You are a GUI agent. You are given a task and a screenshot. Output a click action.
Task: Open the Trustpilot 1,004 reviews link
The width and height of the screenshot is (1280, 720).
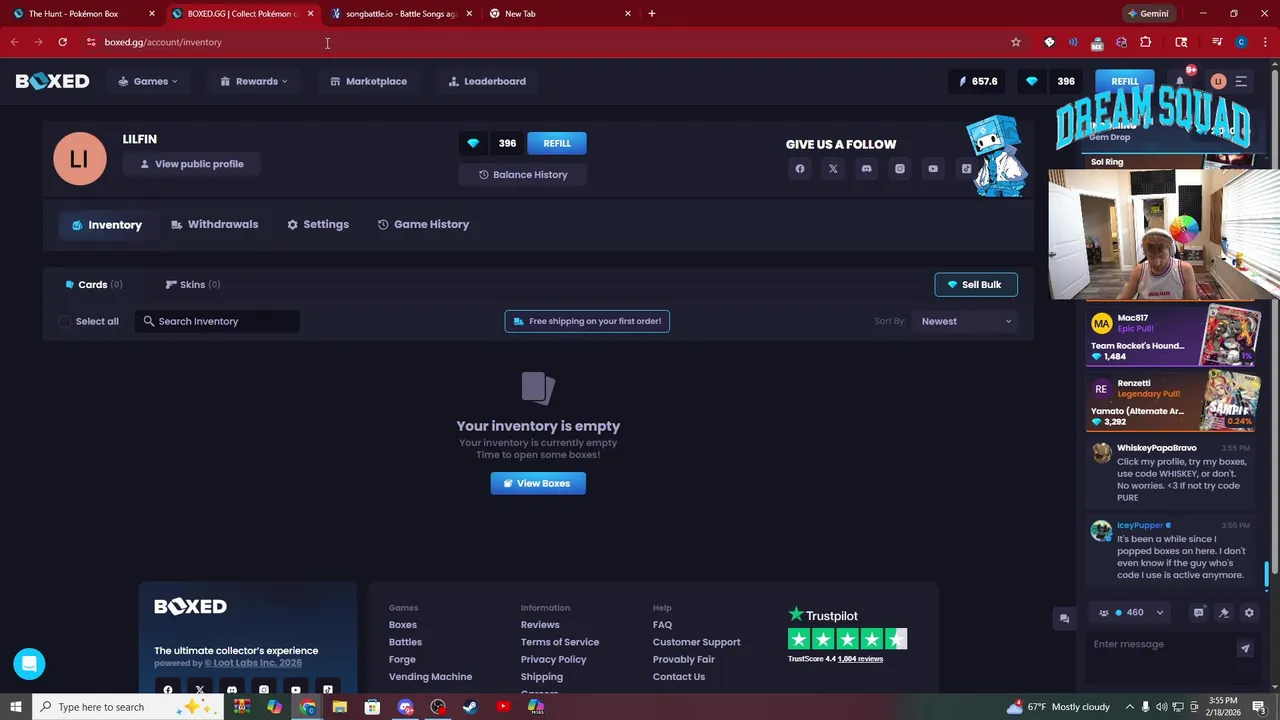860,659
